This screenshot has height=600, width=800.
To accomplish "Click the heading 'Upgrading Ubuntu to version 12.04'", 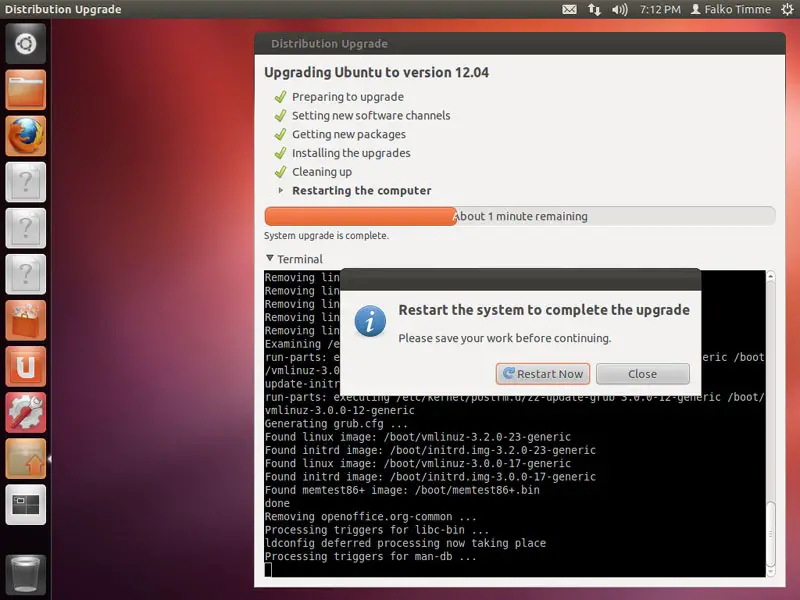I will pos(377,72).
